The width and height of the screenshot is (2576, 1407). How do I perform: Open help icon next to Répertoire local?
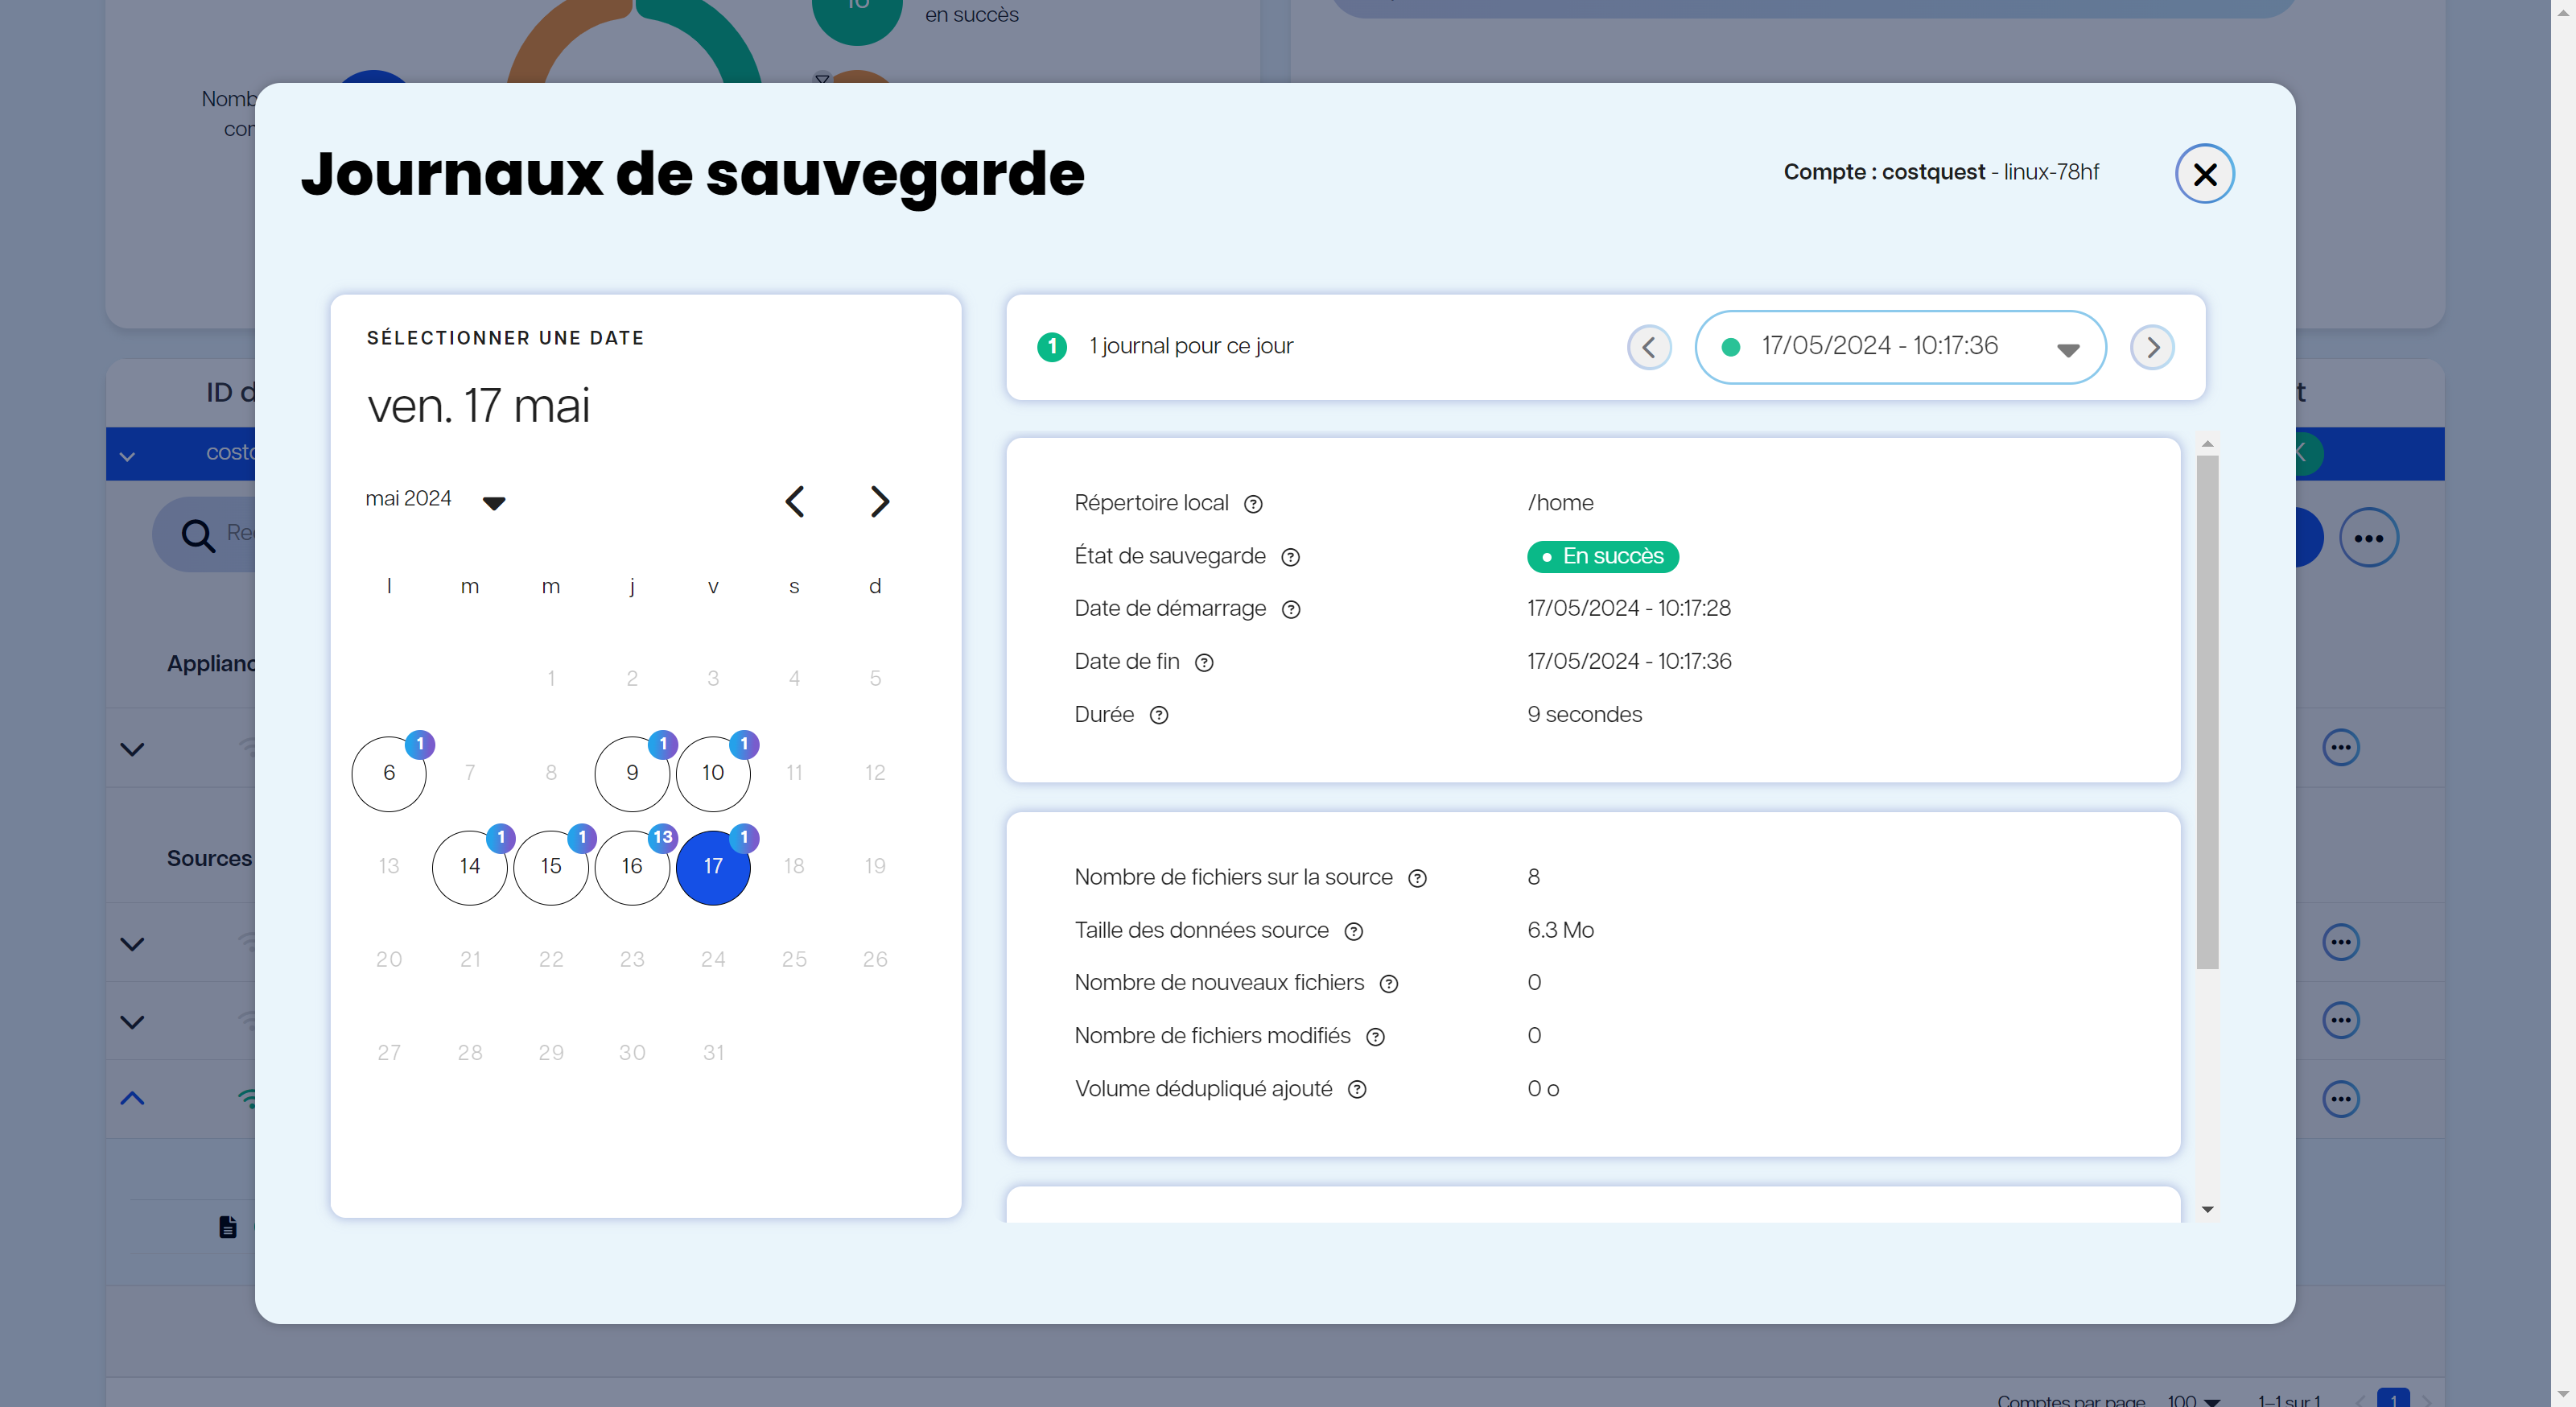coord(1253,504)
